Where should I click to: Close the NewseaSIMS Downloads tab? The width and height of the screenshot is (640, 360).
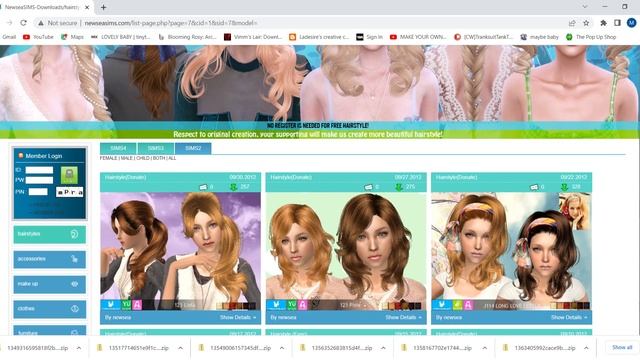pos(87,7)
